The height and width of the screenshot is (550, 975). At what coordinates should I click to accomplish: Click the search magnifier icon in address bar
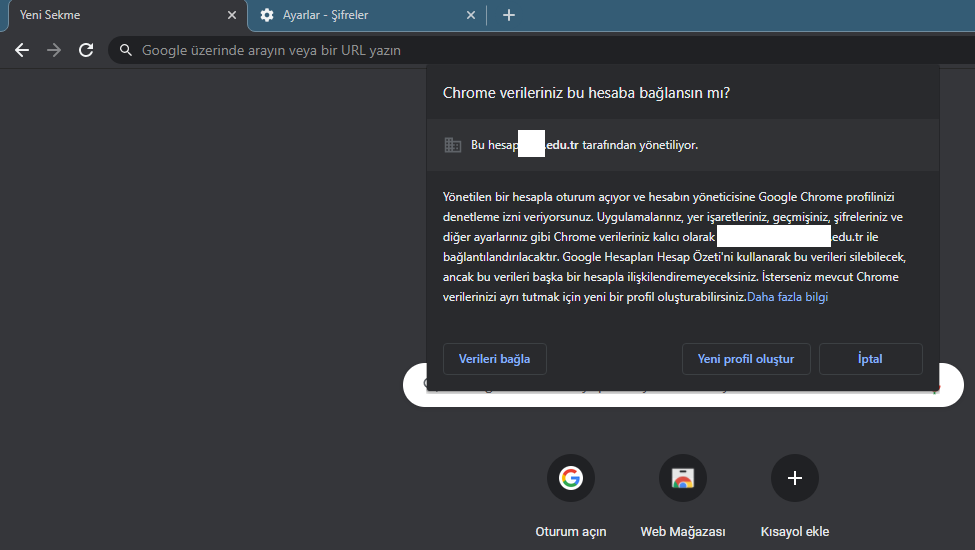click(x=126, y=50)
